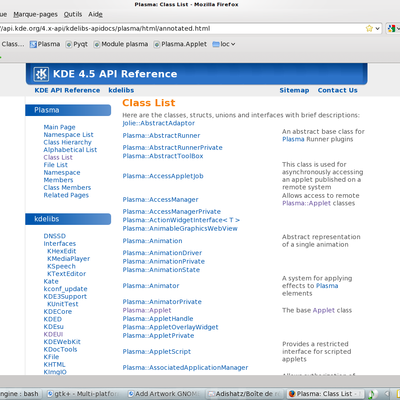Follow the kdelibs breadcrumb link
Image resolution: width=400 pixels, height=400 pixels.
[x=121, y=90]
